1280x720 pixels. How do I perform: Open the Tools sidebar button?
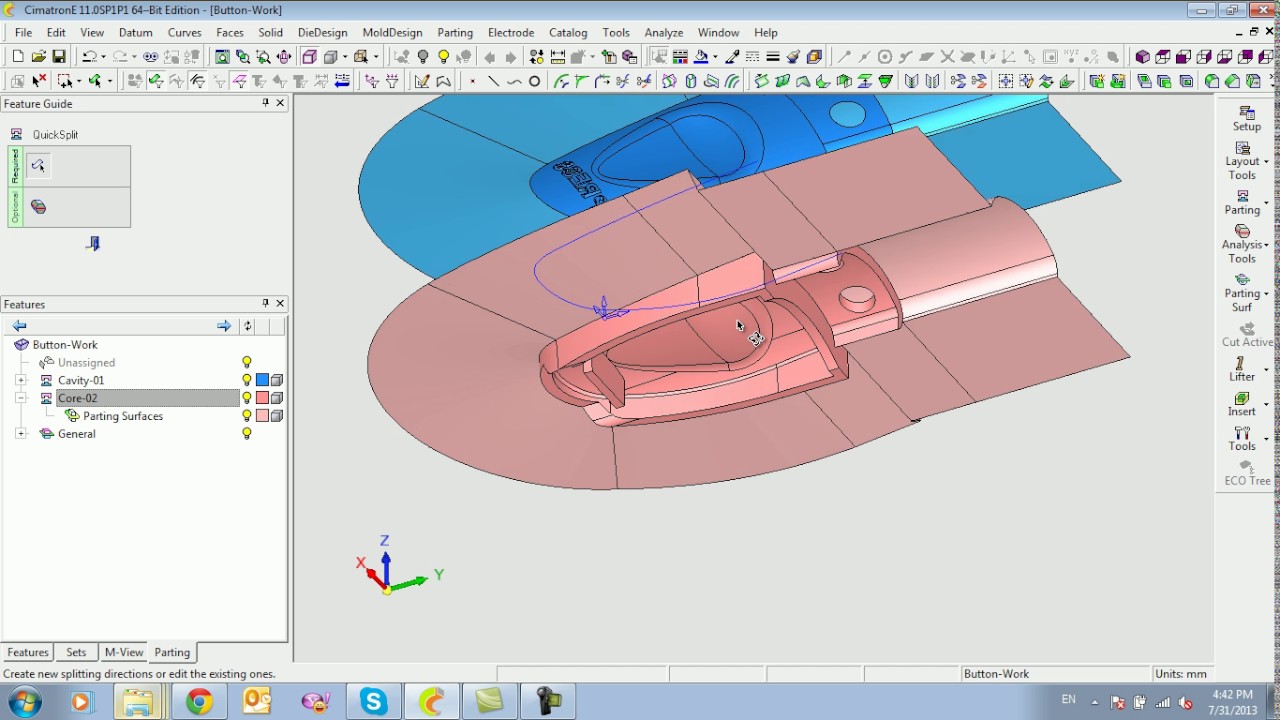[1242, 439]
